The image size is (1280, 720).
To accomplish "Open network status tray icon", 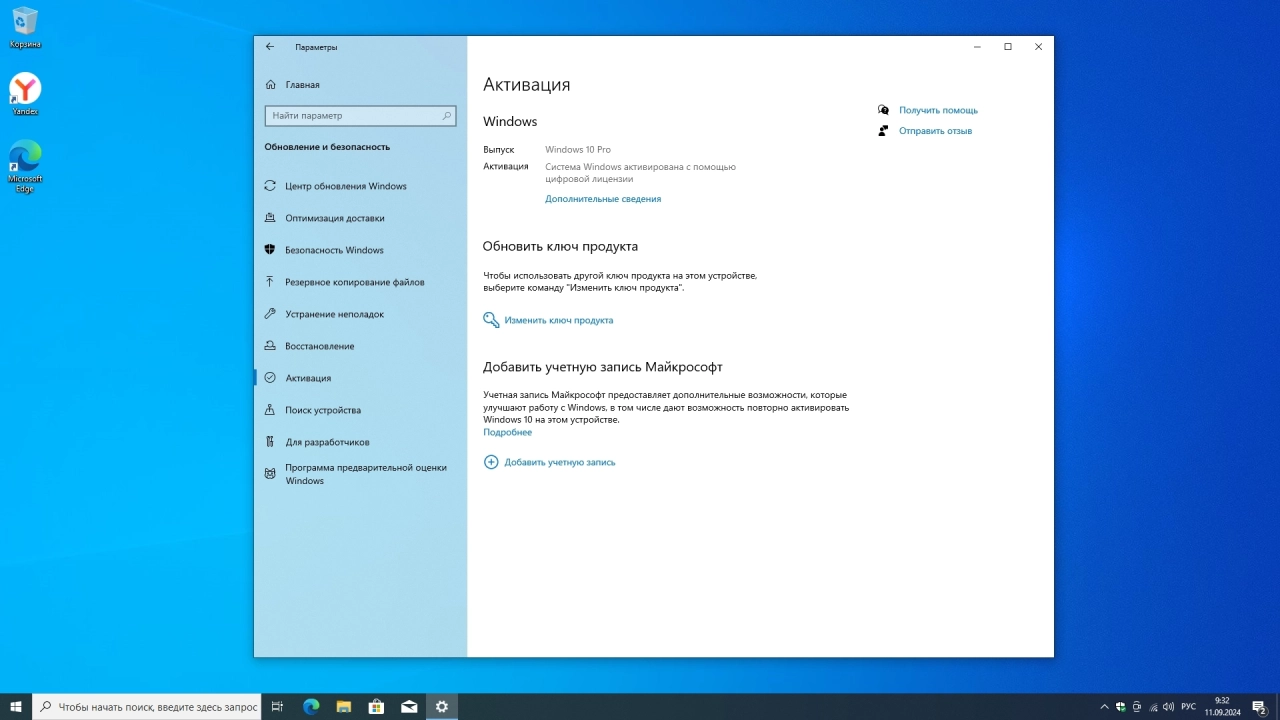I will (1153, 707).
